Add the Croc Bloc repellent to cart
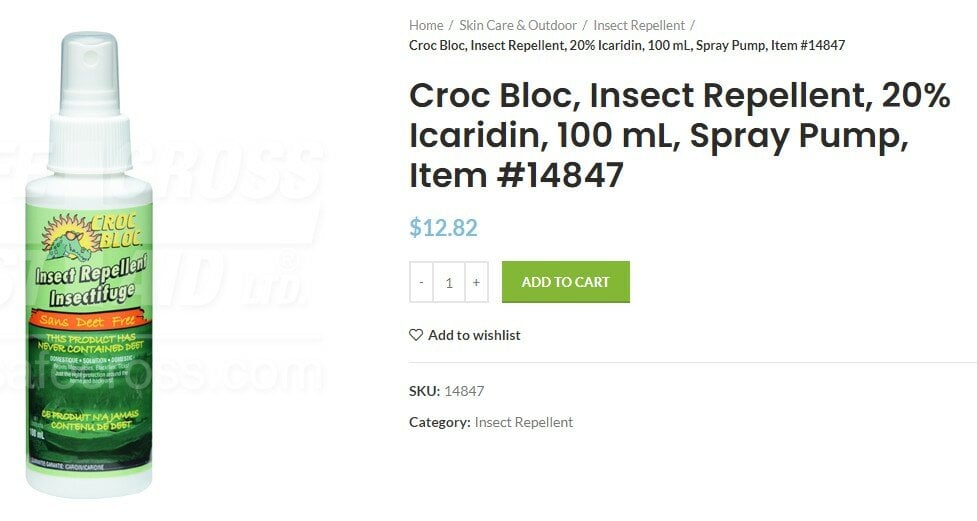The width and height of the screenshot is (977, 521). tap(566, 282)
